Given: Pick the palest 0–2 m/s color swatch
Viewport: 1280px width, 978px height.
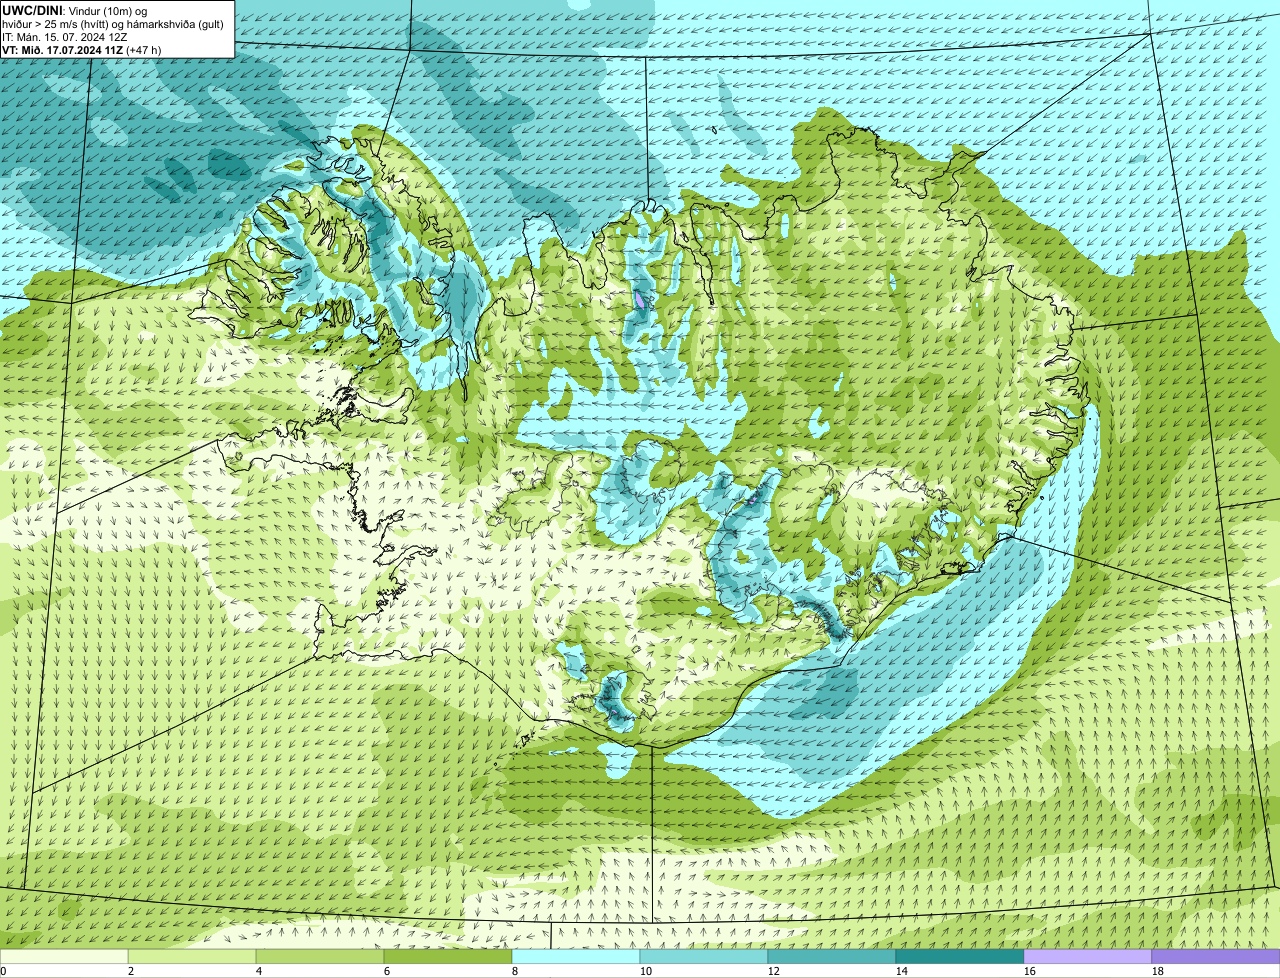Looking at the screenshot, I should (64, 956).
